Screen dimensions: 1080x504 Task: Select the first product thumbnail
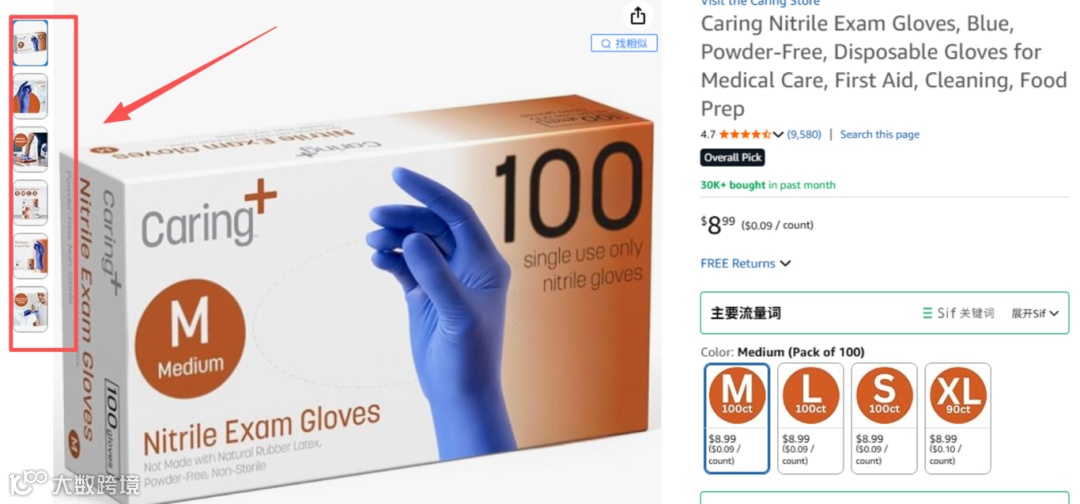tap(30, 43)
